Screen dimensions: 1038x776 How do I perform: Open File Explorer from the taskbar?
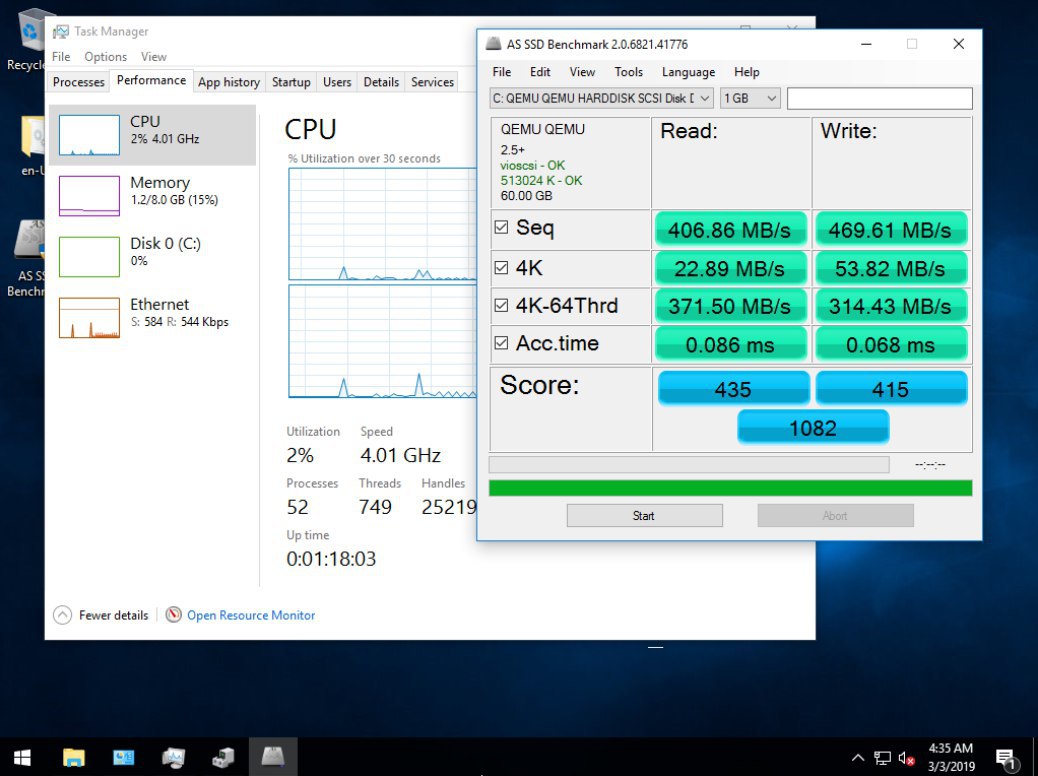74,757
